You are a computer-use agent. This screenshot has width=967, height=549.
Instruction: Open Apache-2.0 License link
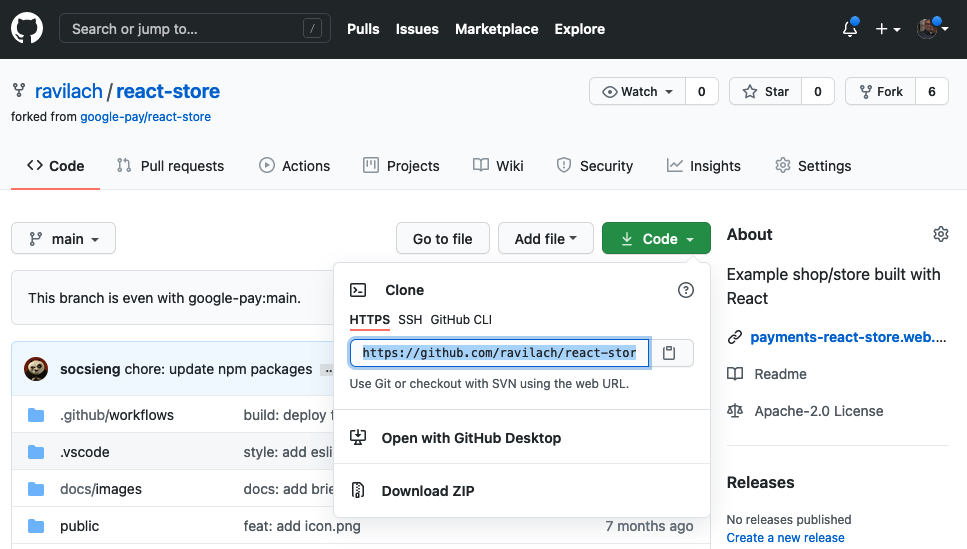coord(818,411)
